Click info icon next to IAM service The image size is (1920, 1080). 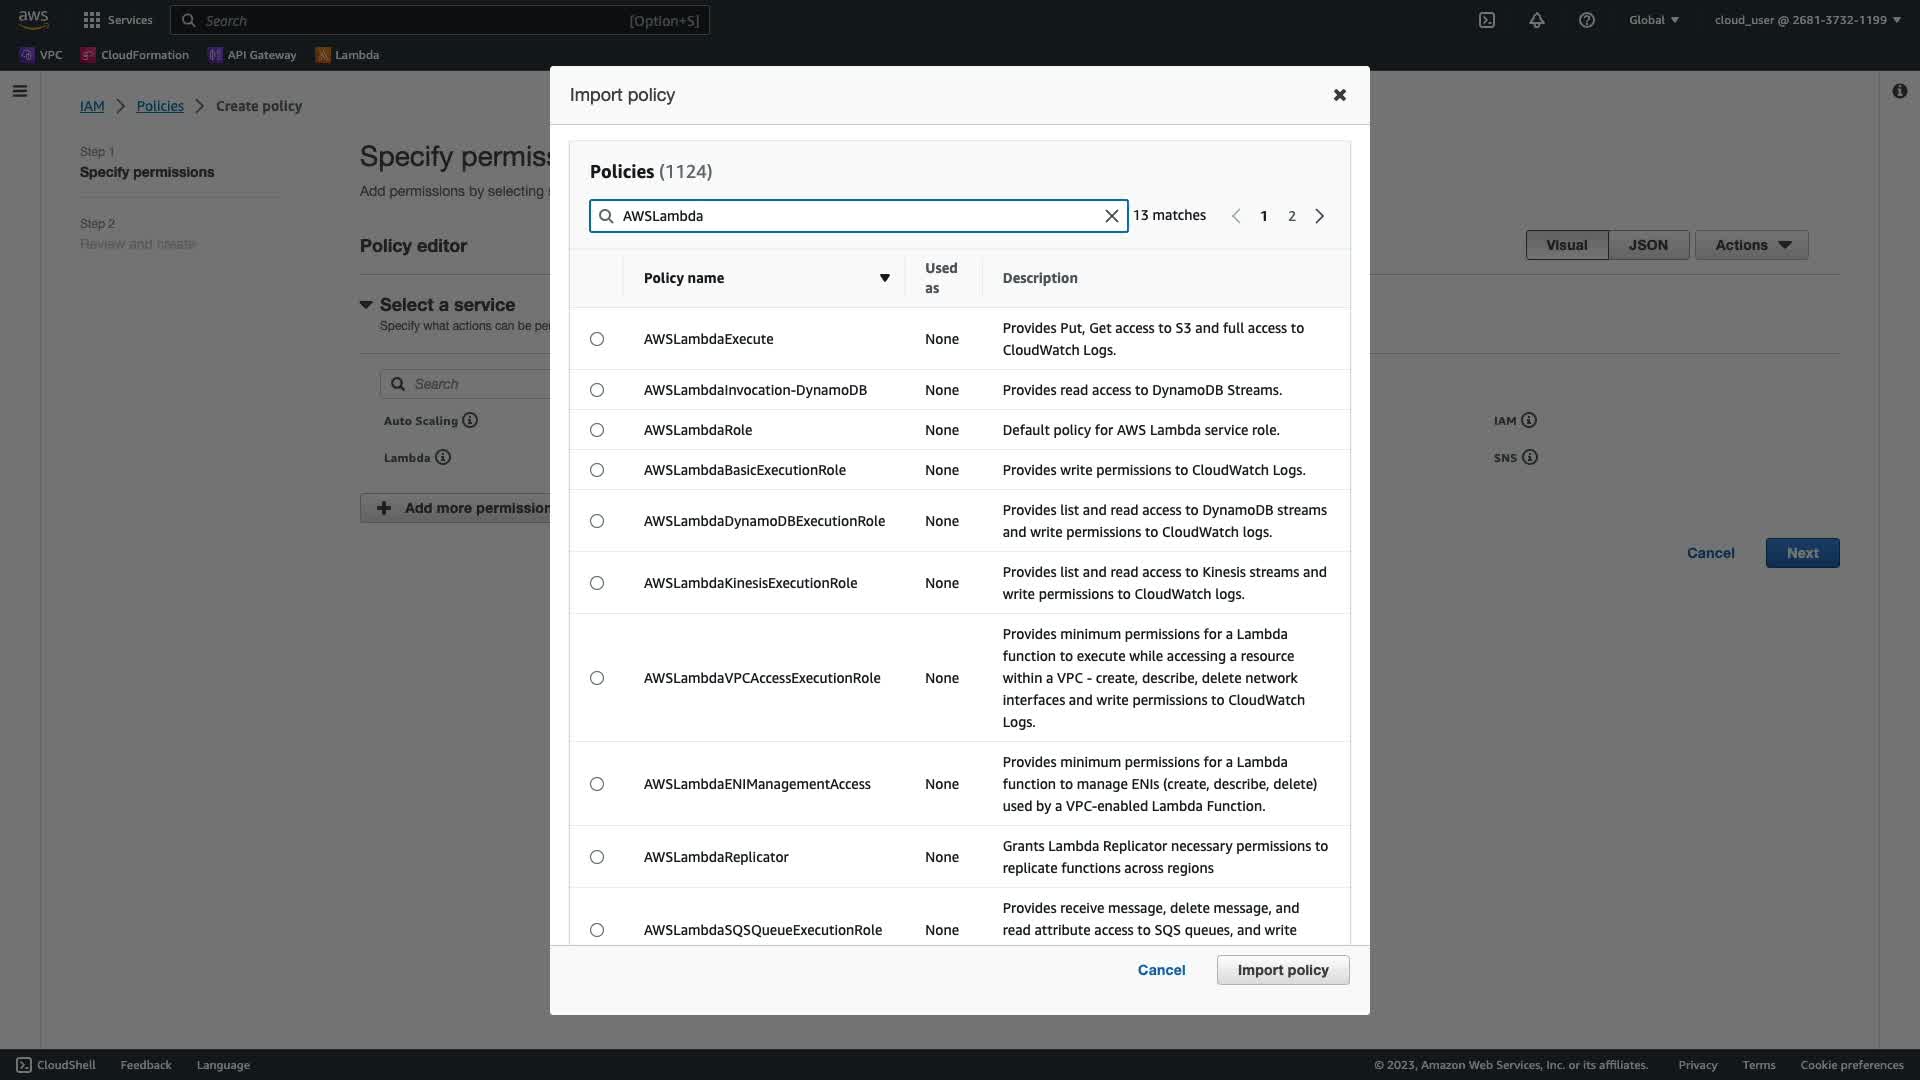(x=1529, y=421)
